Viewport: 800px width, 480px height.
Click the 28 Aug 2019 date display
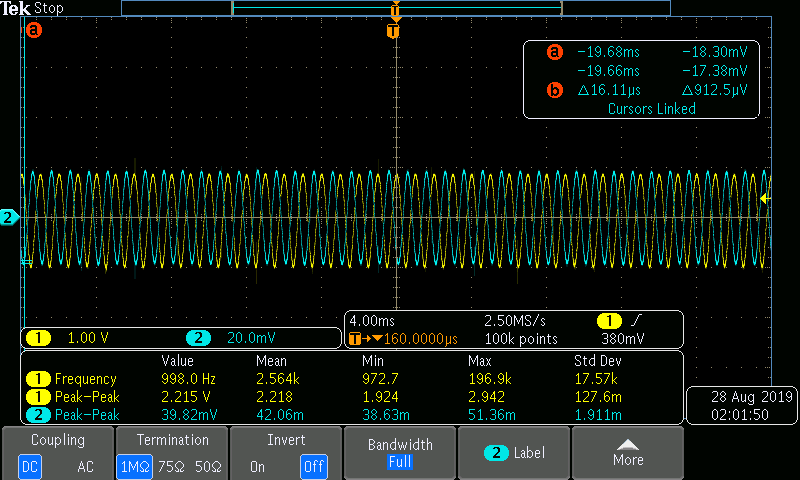[x=752, y=397]
